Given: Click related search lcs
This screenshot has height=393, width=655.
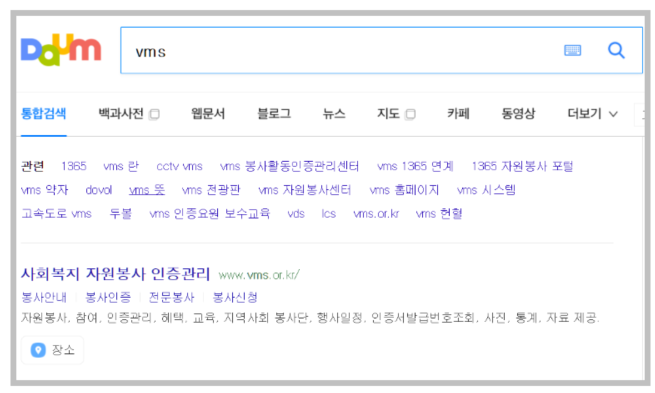Looking at the screenshot, I should (x=329, y=214).
